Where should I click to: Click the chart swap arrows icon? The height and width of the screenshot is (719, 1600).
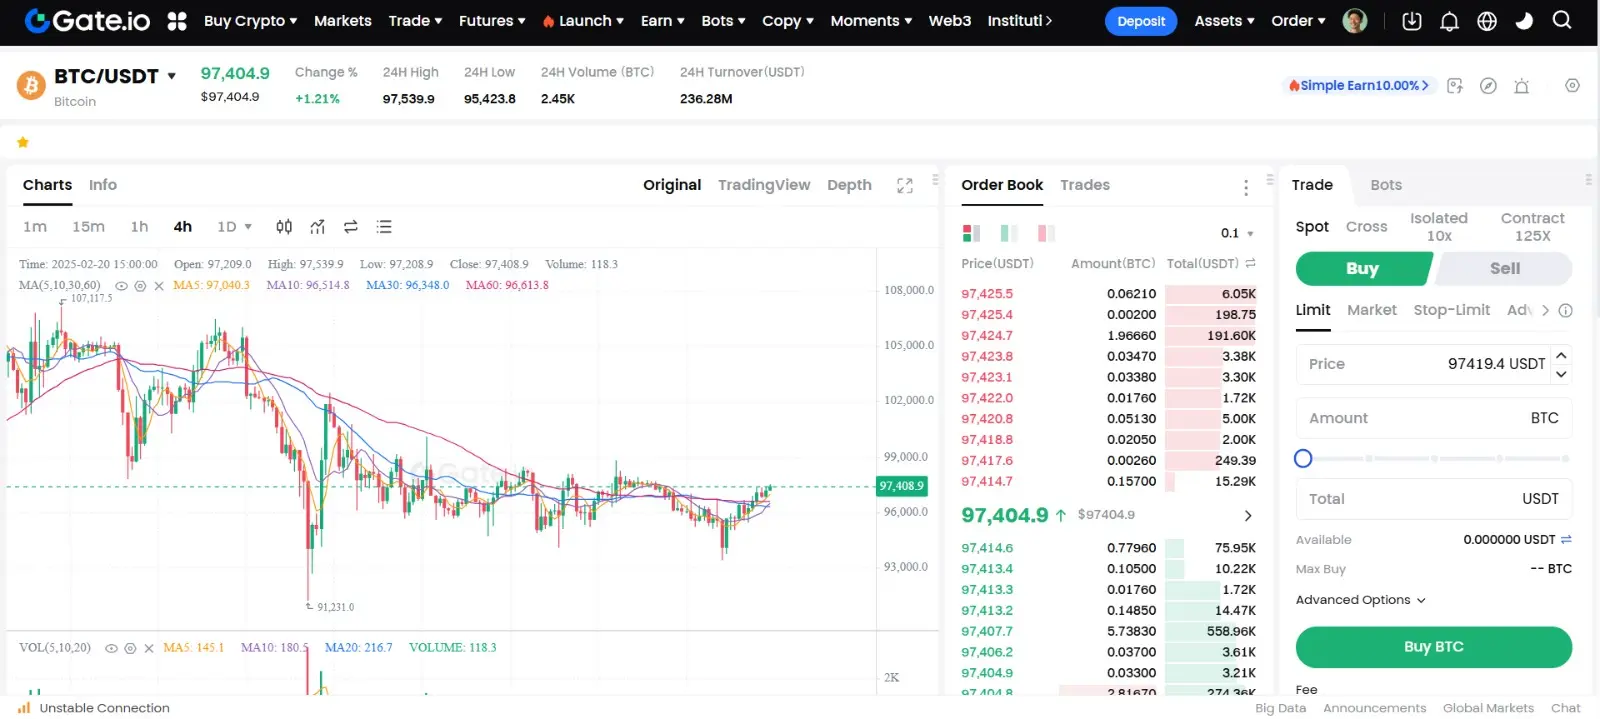351,227
